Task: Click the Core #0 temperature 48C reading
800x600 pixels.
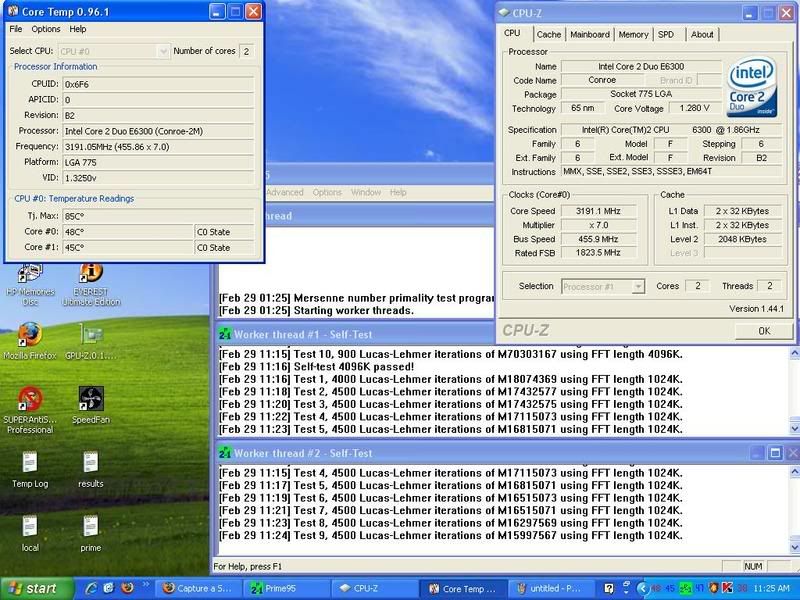Action: click(128, 232)
